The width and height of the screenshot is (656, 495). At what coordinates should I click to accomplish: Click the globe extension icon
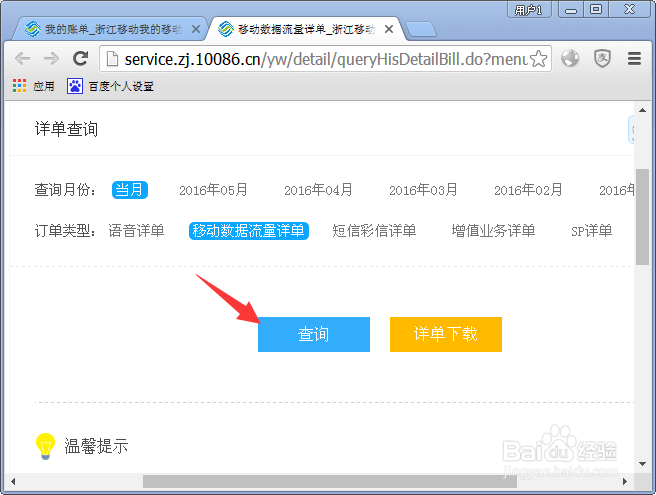point(570,59)
